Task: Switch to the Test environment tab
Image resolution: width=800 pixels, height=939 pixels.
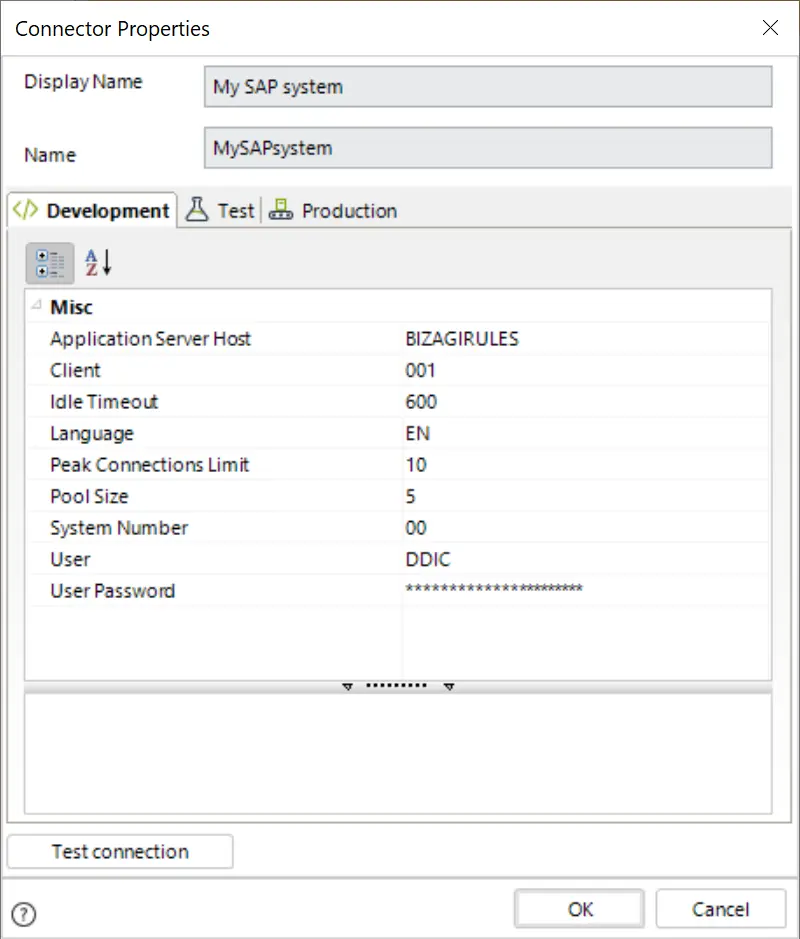Action: point(220,210)
